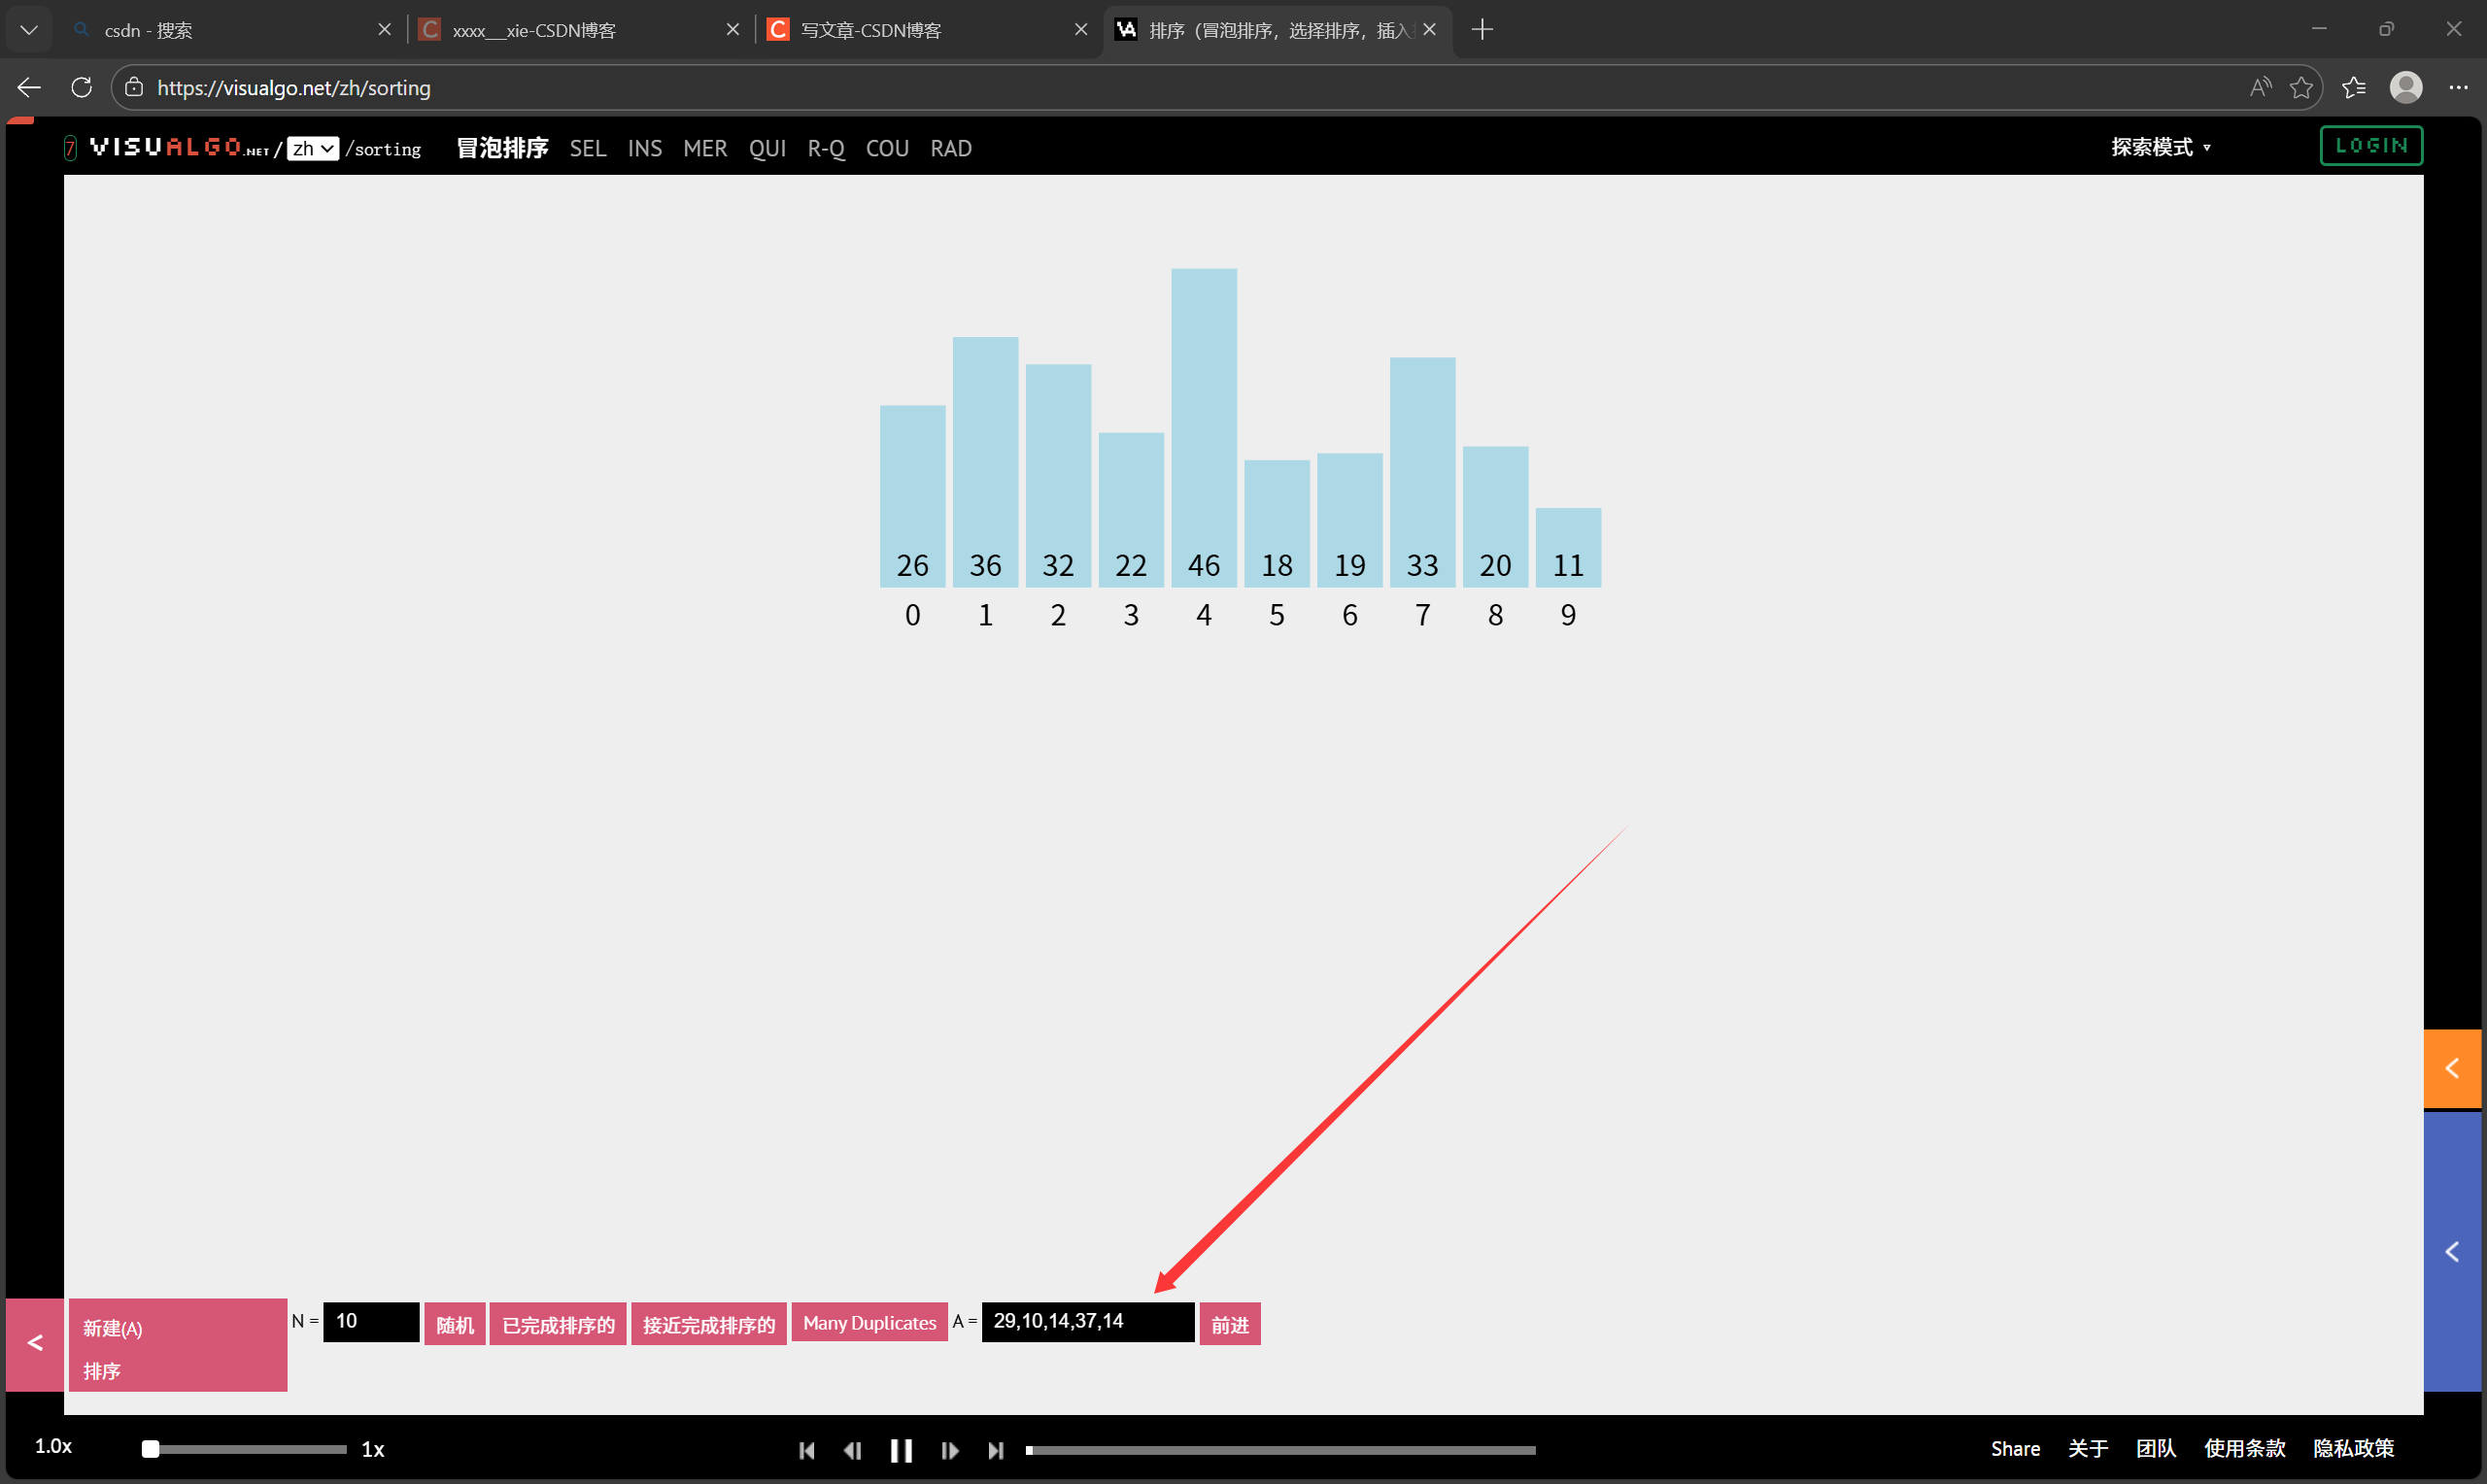This screenshot has width=2487, height=1484.
Task: Jump to the last animation step
Action: pos(996,1450)
